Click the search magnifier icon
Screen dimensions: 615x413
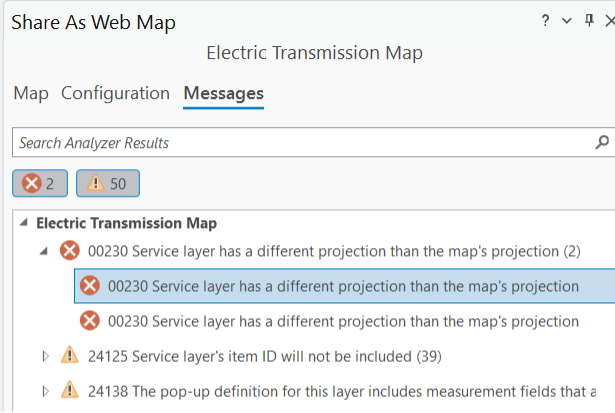point(602,143)
